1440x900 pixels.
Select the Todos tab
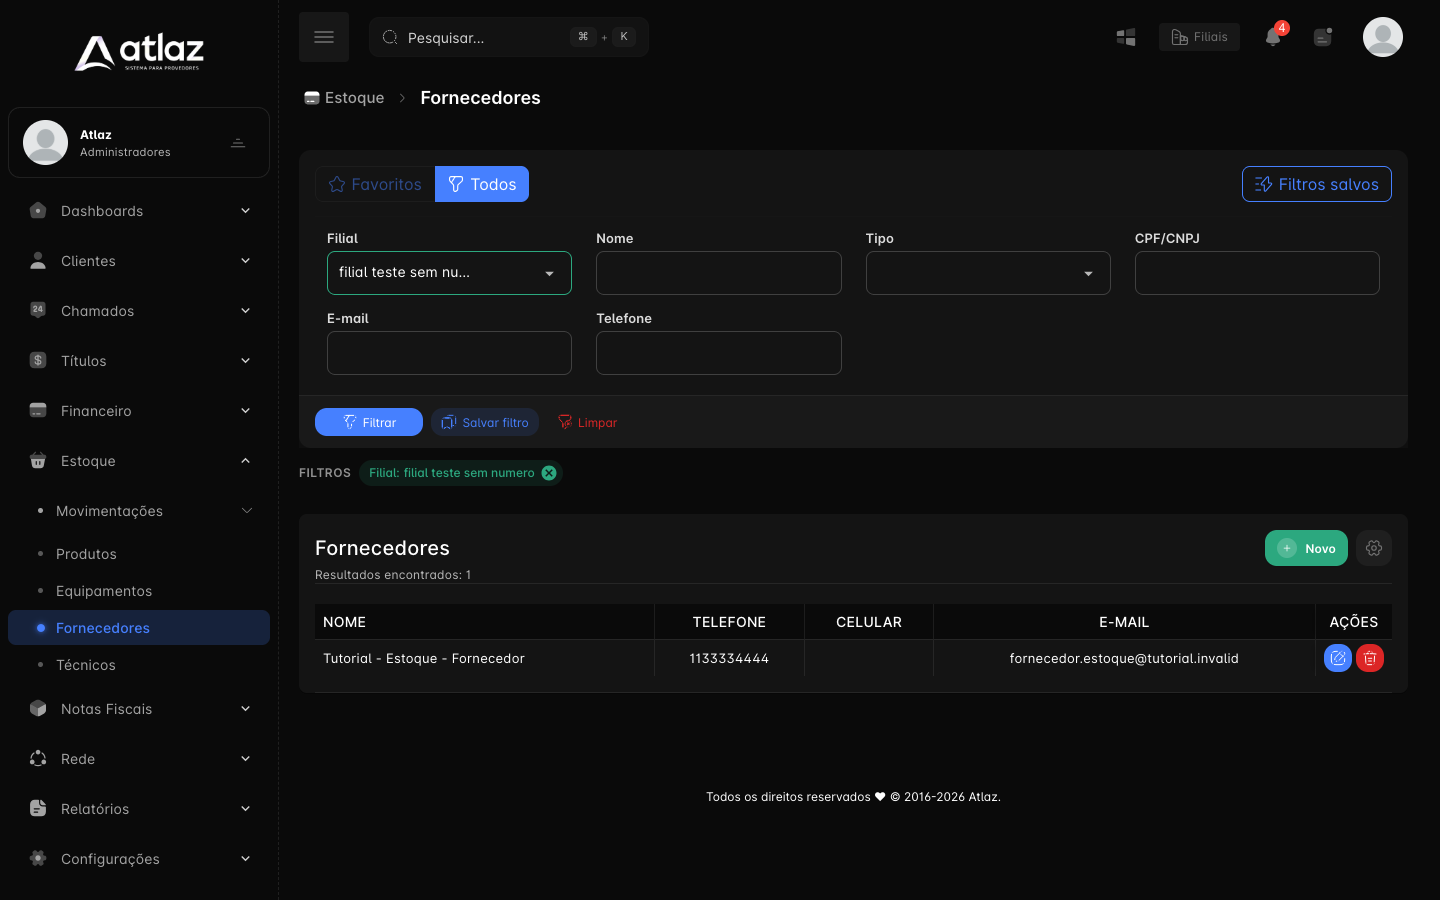coord(482,184)
